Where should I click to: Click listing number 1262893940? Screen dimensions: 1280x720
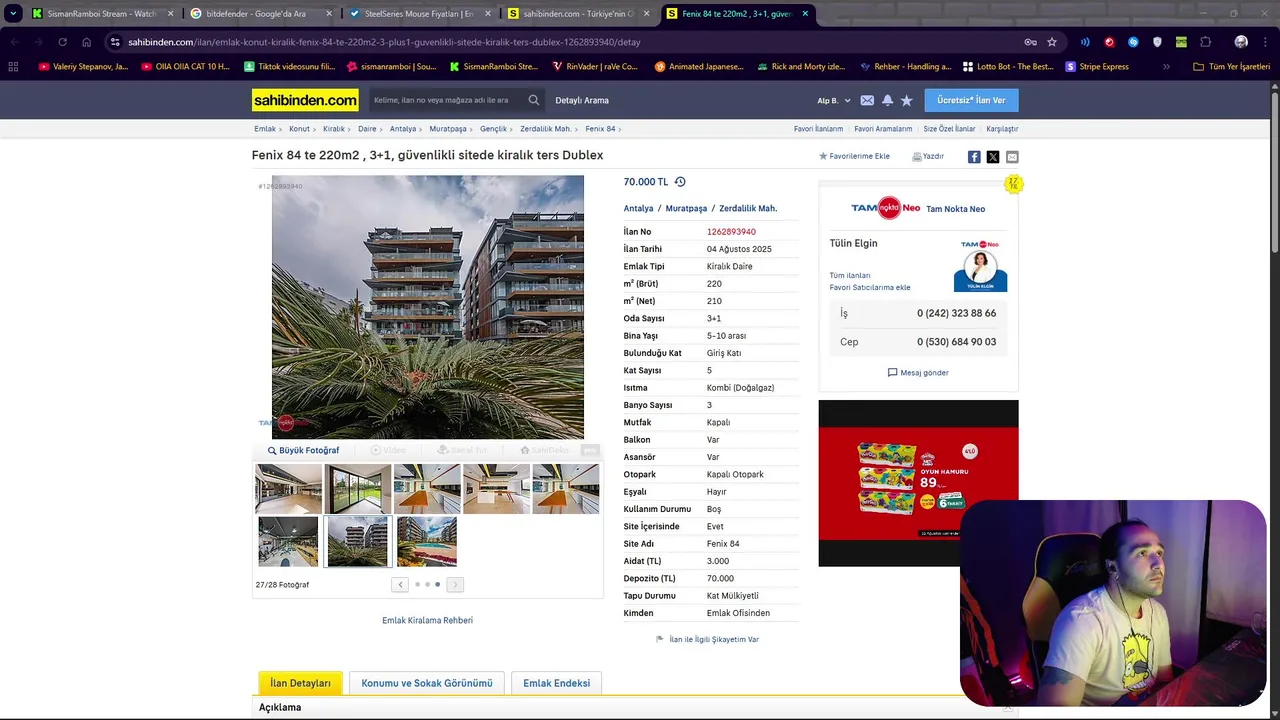(731, 232)
